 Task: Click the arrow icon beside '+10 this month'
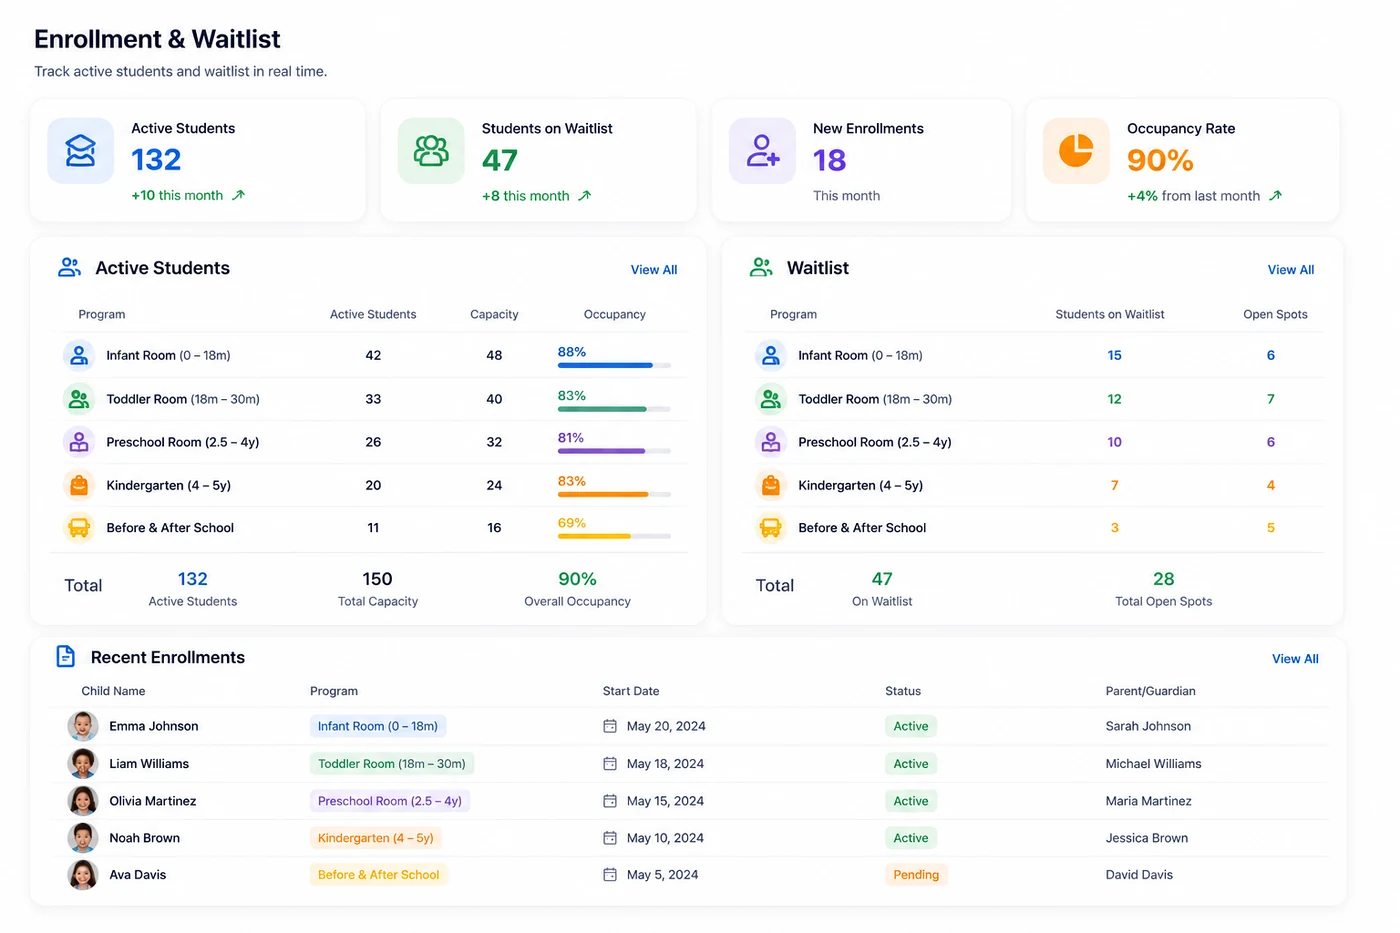[x=238, y=195]
